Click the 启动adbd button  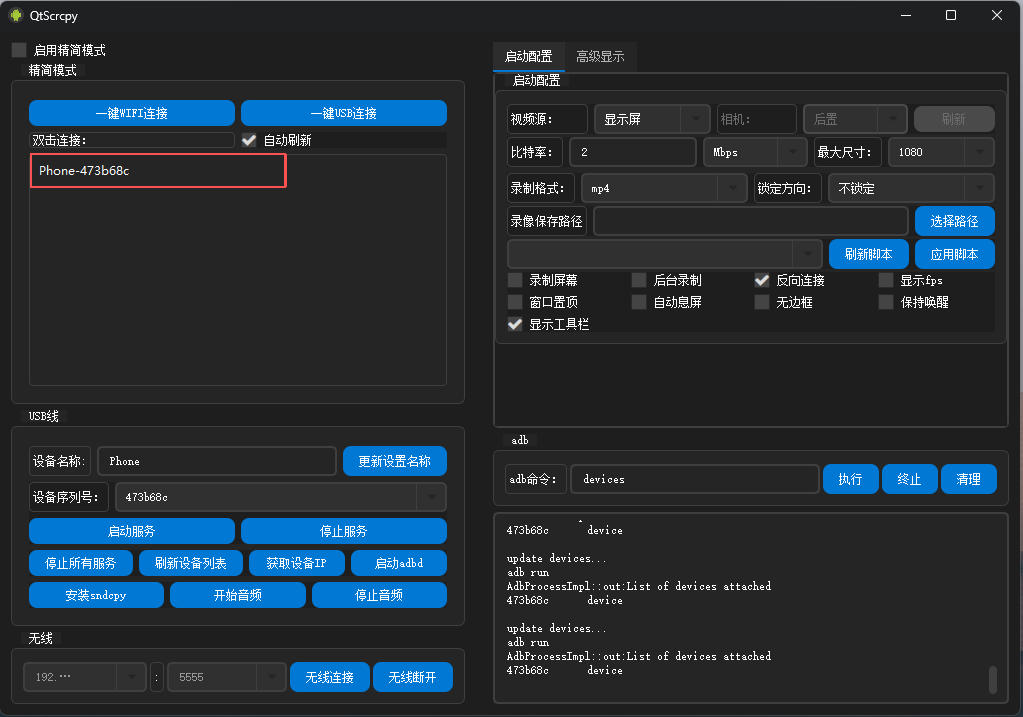click(x=399, y=563)
